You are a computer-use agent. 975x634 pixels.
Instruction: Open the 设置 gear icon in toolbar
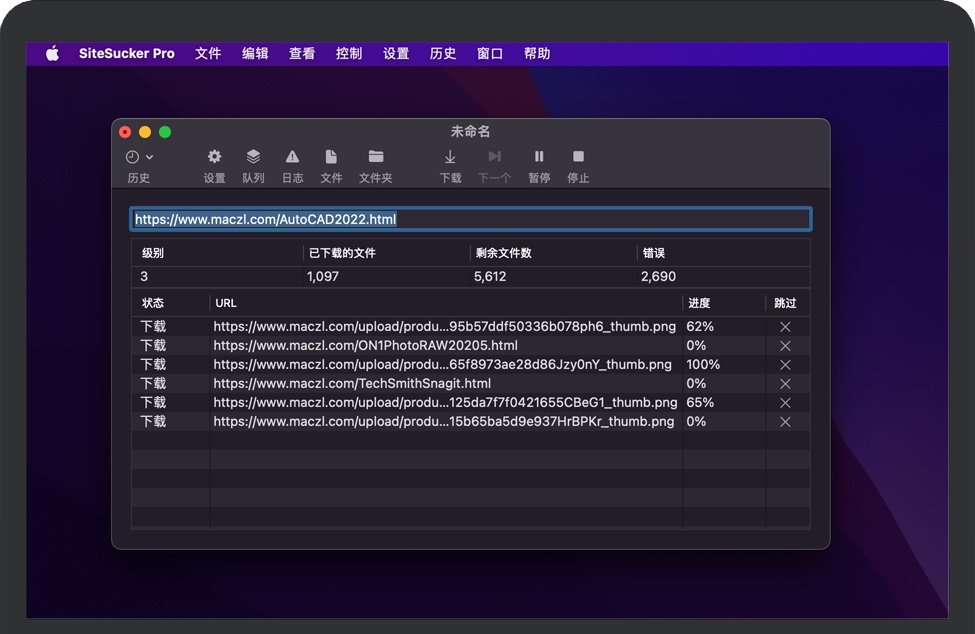[x=214, y=157]
